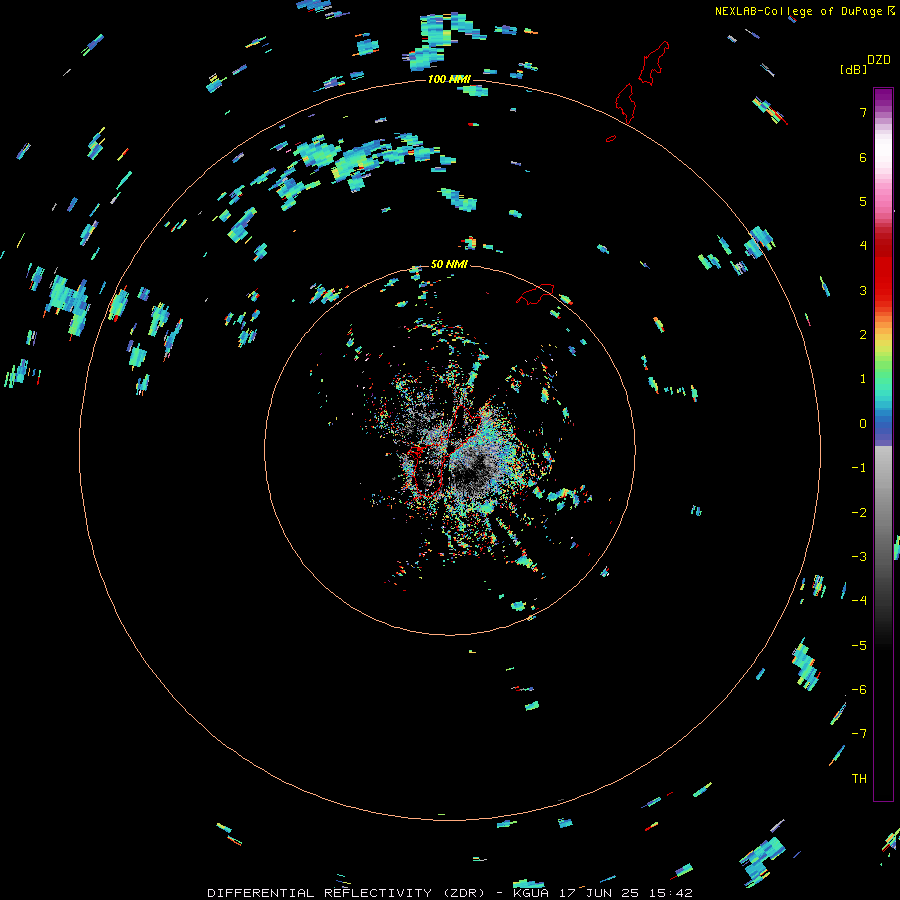Click the legend value -6
The image size is (900, 900).
coord(859,690)
